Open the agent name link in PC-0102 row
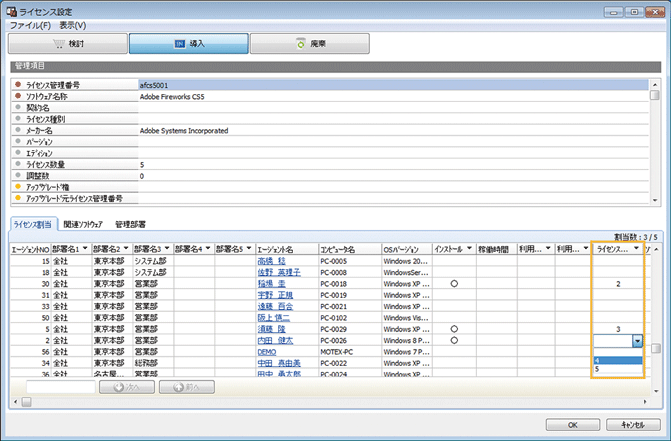 tap(273, 318)
